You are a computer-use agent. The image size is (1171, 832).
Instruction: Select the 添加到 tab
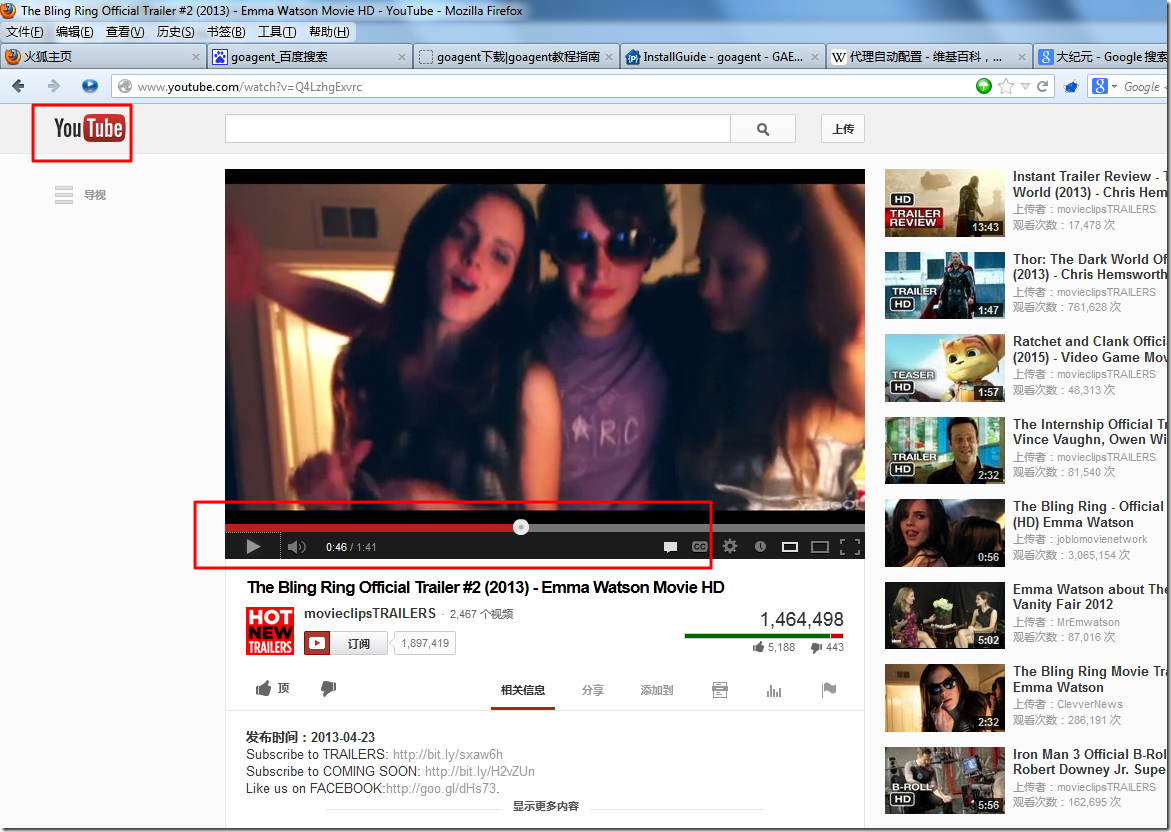656,690
